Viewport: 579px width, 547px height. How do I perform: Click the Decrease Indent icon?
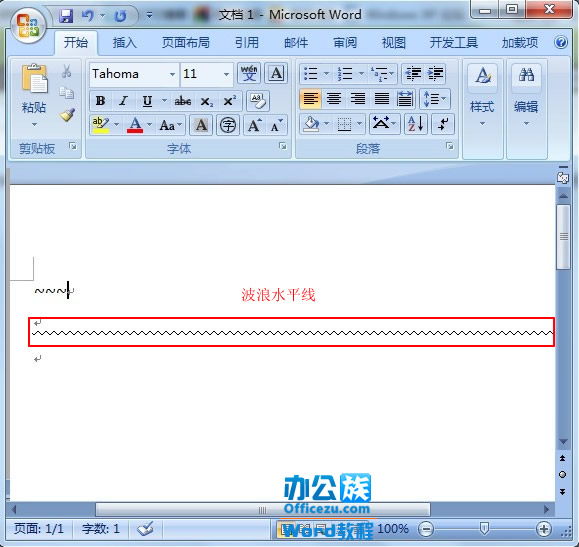pyautogui.click(x=413, y=73)
